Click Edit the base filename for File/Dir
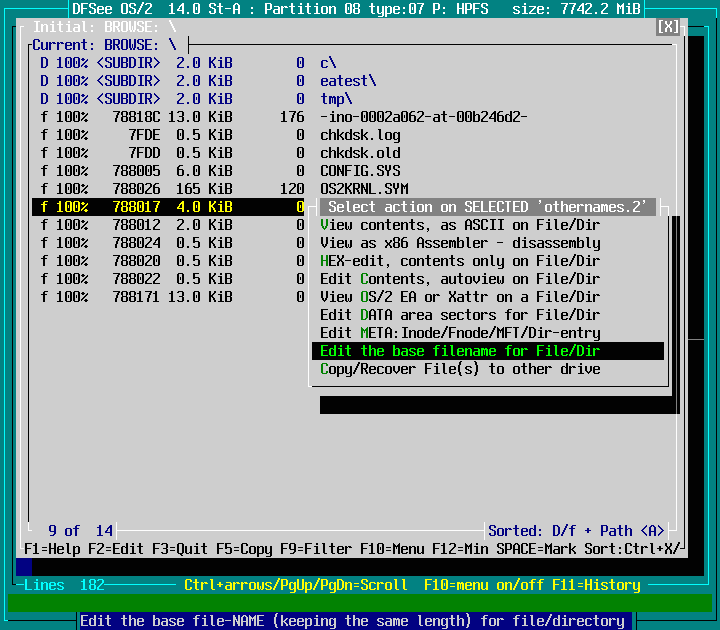Screen dimensions: 720x630 460,351
